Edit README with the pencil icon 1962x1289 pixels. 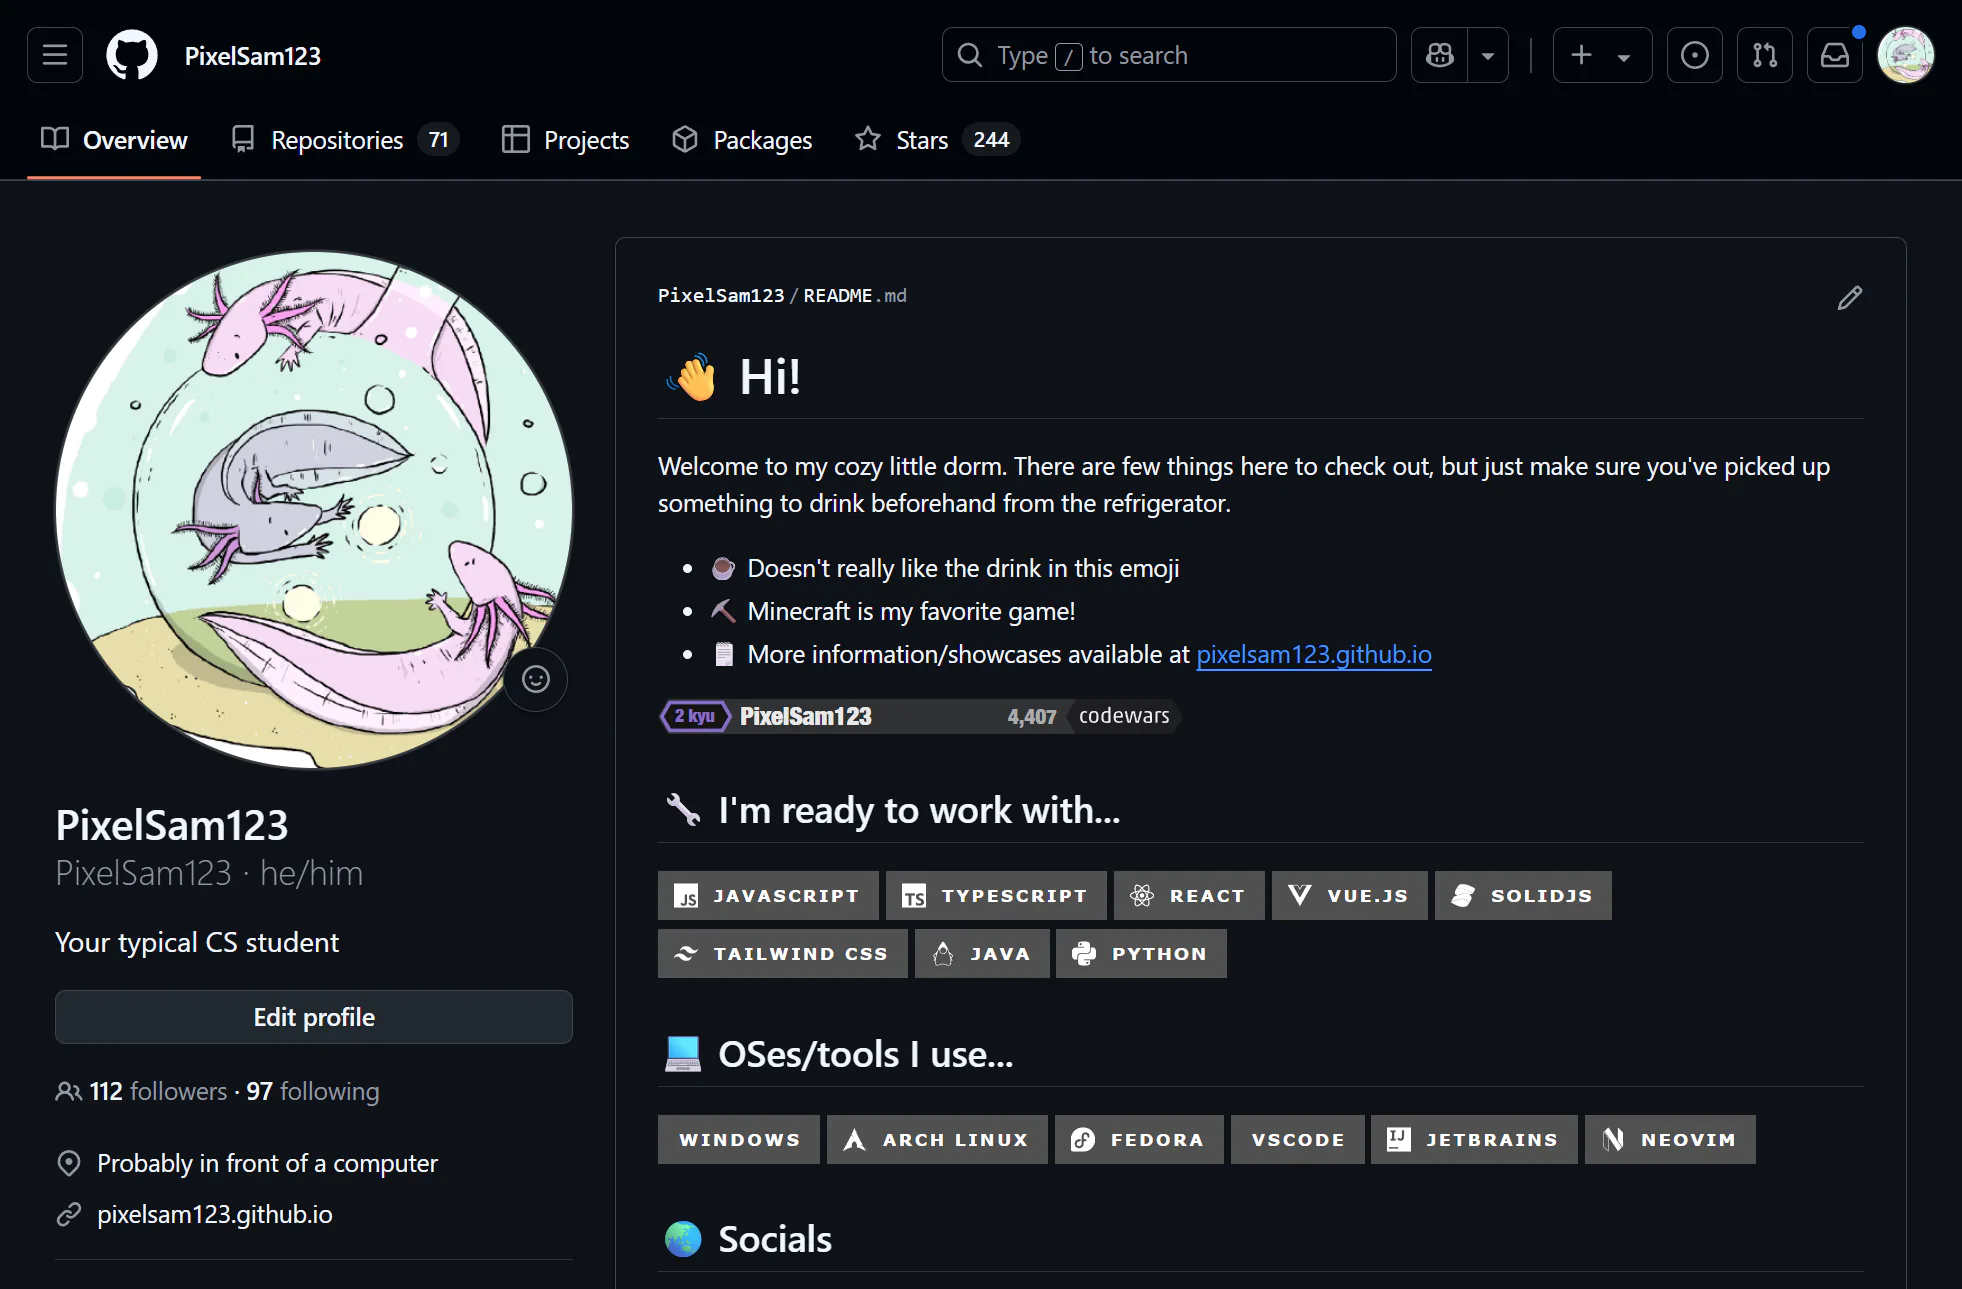point(1850,298)
